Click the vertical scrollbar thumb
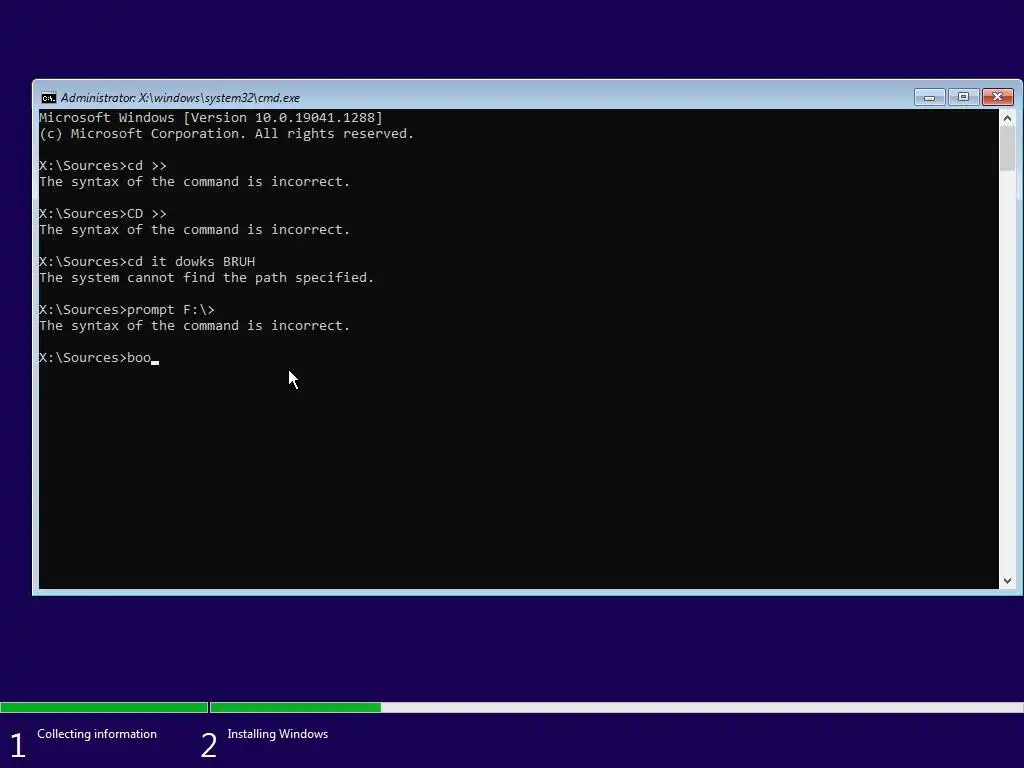Viewport: 1024px width, 768px height. pos(1007,149)
